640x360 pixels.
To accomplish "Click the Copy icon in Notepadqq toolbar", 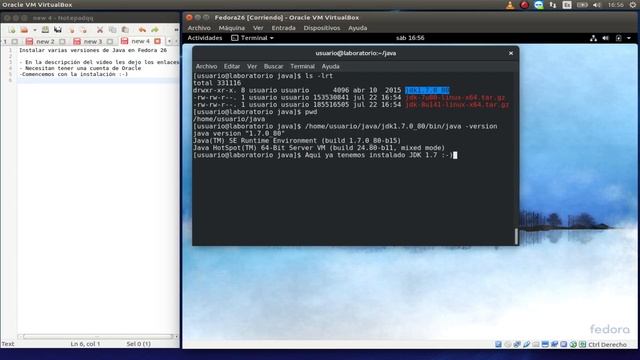I will [x=112, y=30].
